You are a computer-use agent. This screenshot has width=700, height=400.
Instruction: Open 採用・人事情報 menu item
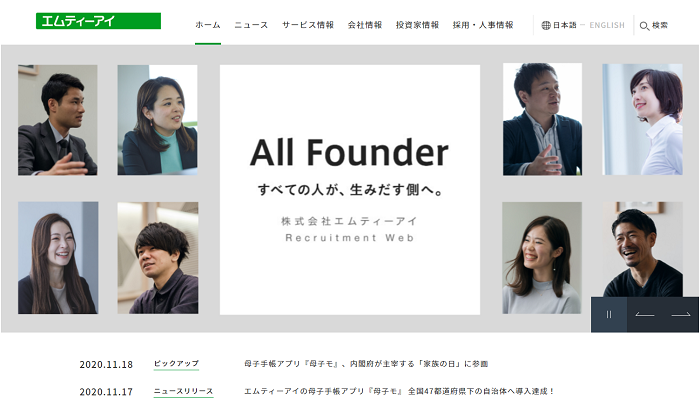pyautogui.click(x=483, y=25)
